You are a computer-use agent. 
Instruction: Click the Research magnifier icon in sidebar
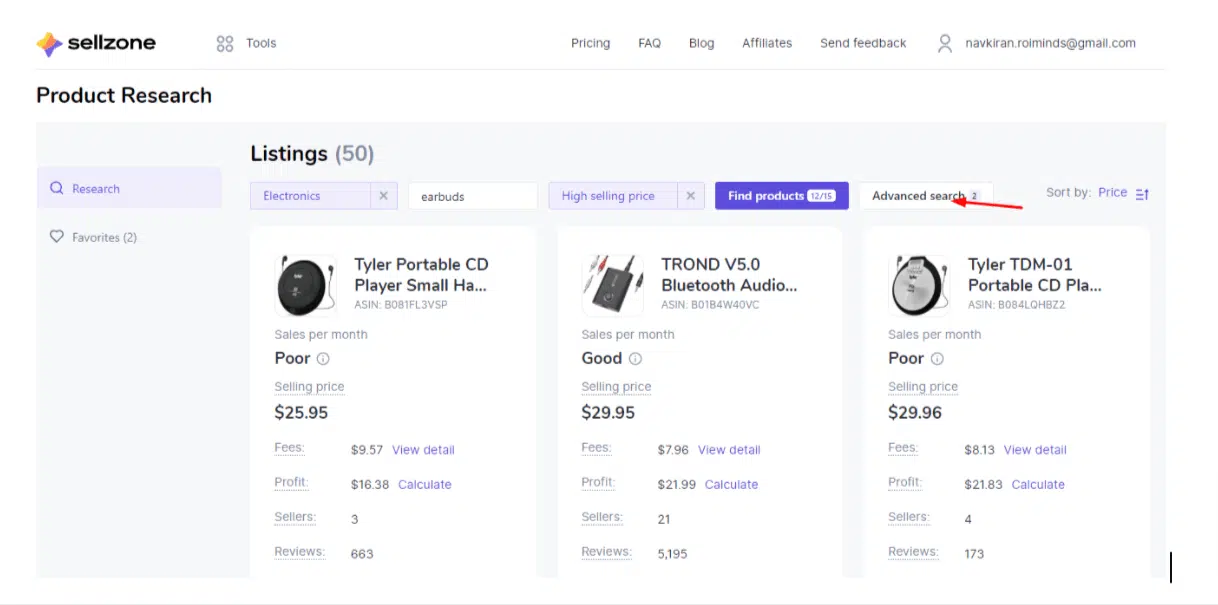pos(57,188)
